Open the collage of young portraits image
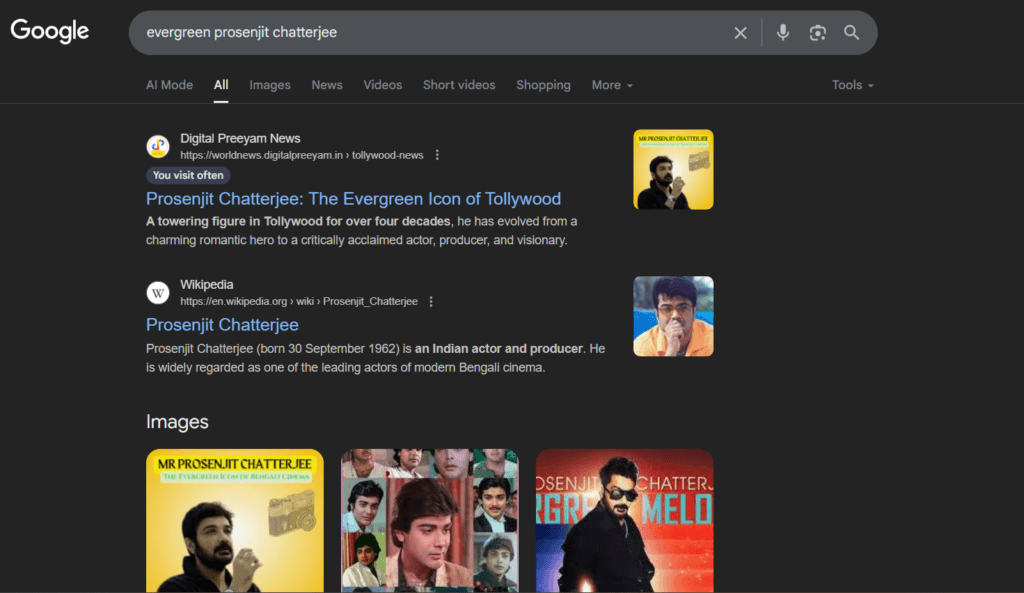Viewport: 1024px width, 593px height. click(429, 521)
